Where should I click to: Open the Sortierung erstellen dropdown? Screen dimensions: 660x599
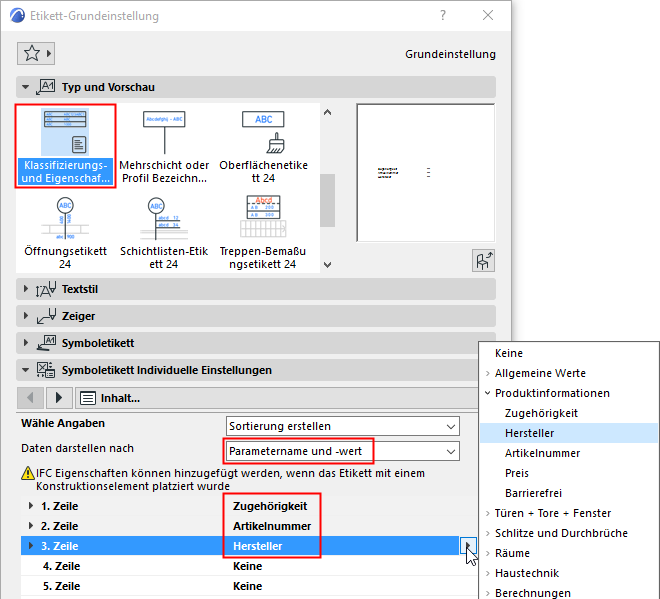pos(343,426)
